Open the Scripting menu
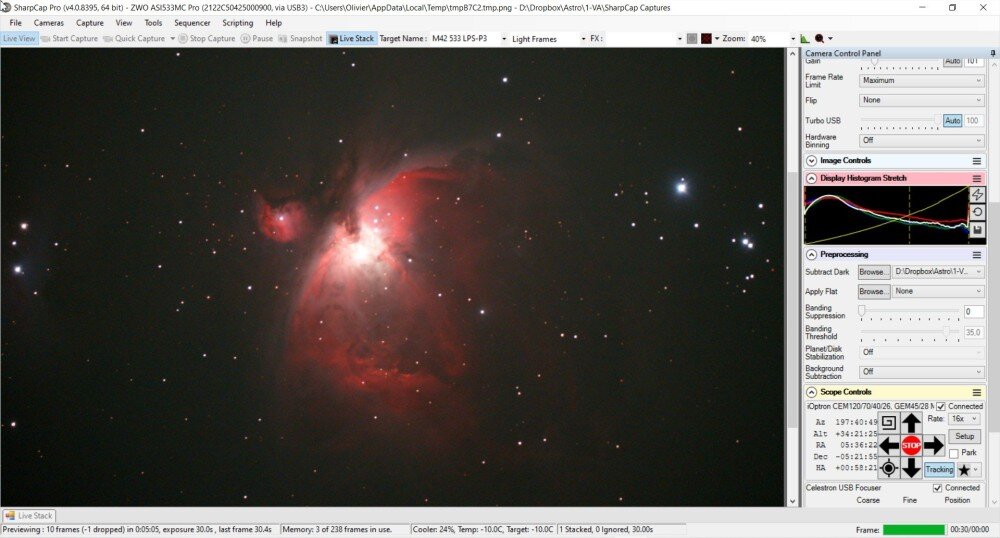This screenshot has width=1000, height=538. pos(237,23)
